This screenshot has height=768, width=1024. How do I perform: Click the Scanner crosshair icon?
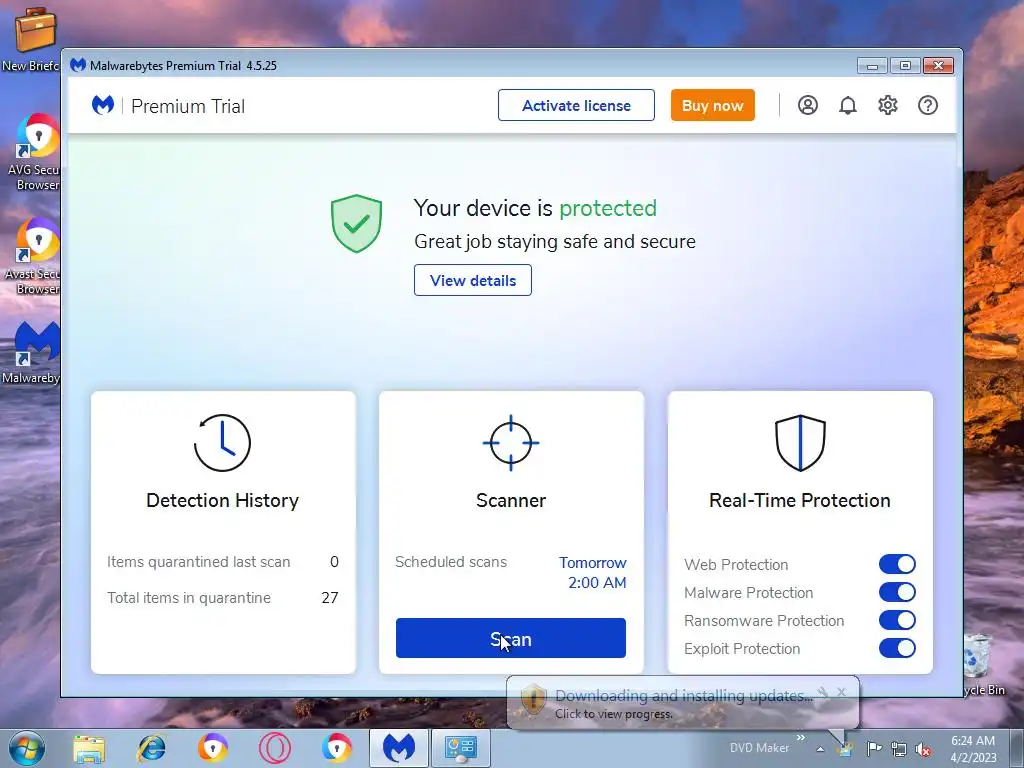click(x=511, y=443)
